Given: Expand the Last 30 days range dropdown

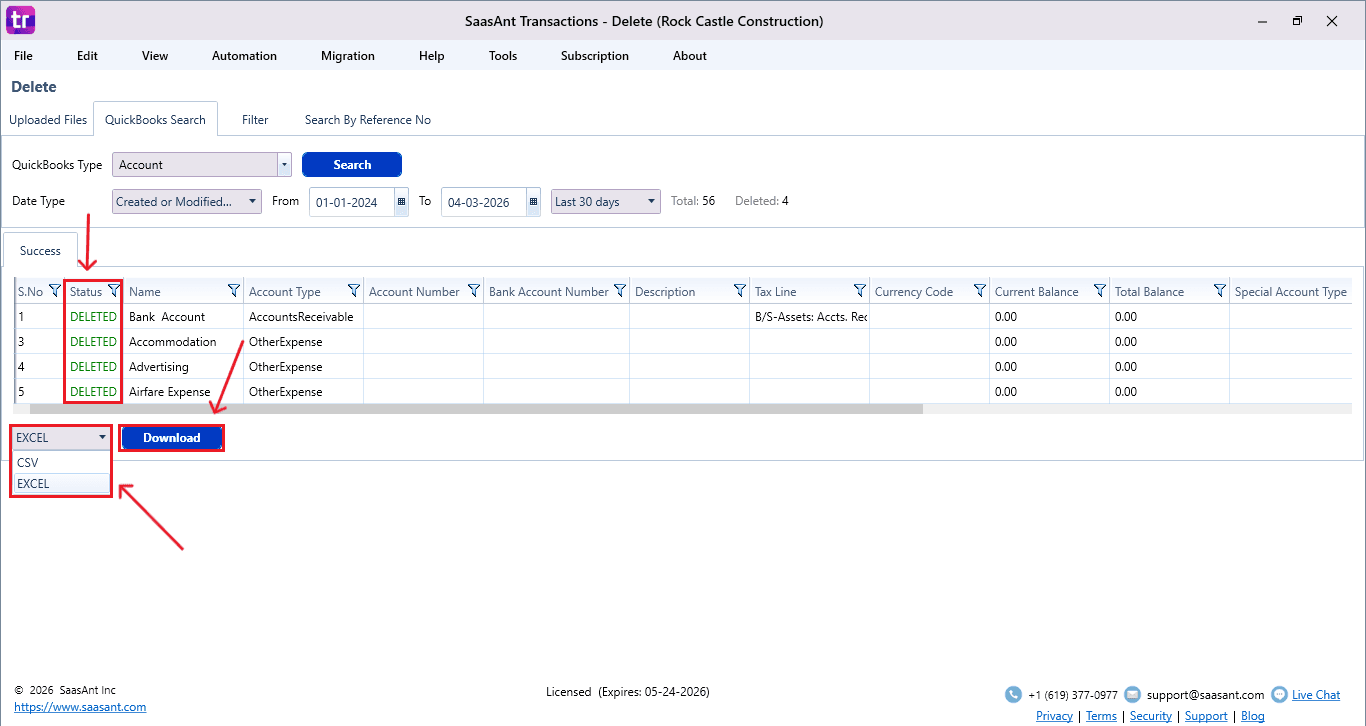Looking at the screenshot, I should point(606,202).
